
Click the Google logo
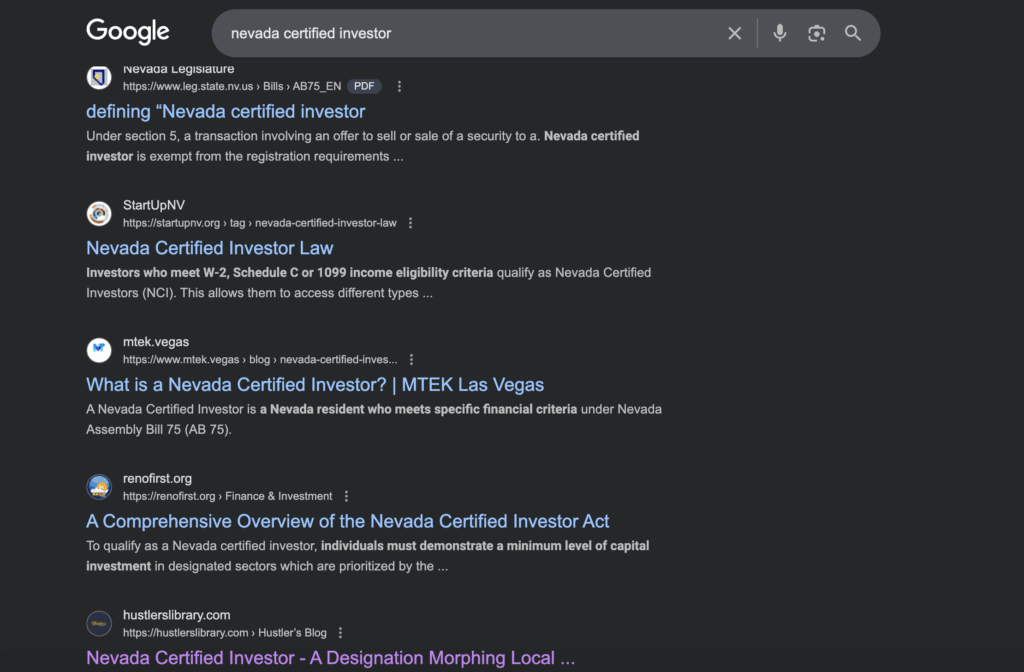pos(128,32)
